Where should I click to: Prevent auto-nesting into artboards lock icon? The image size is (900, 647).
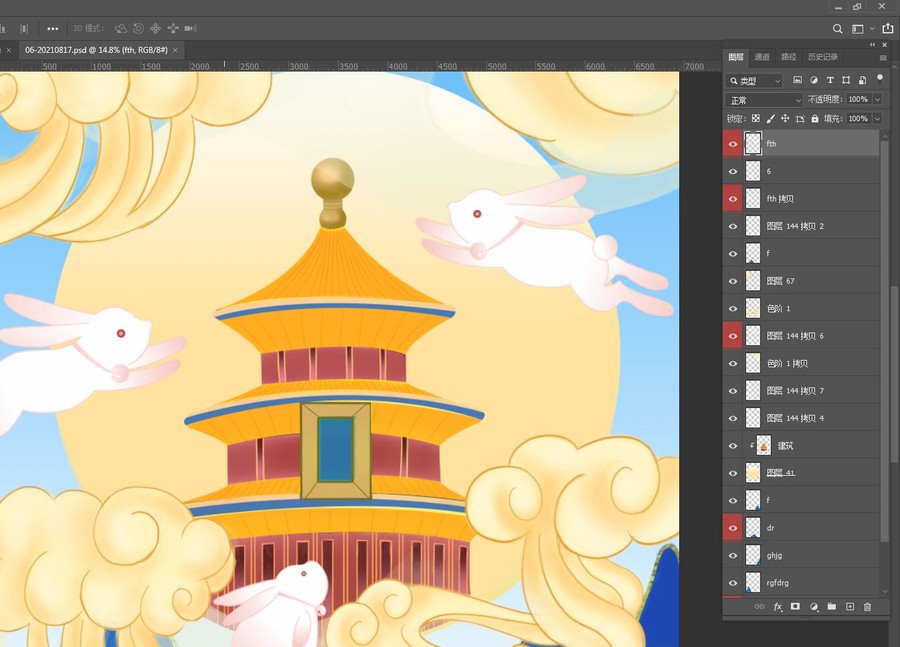click(x=800, y=118)
